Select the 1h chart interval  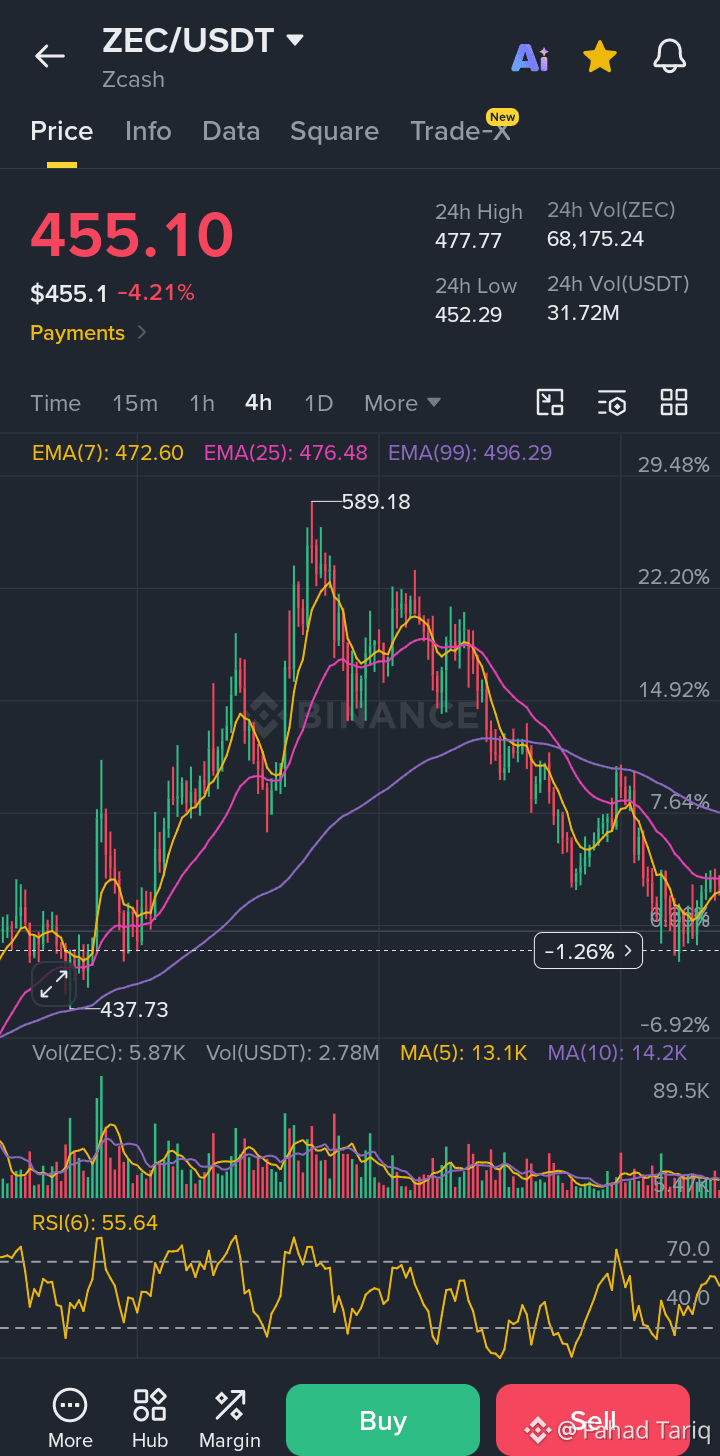(202, 403)
